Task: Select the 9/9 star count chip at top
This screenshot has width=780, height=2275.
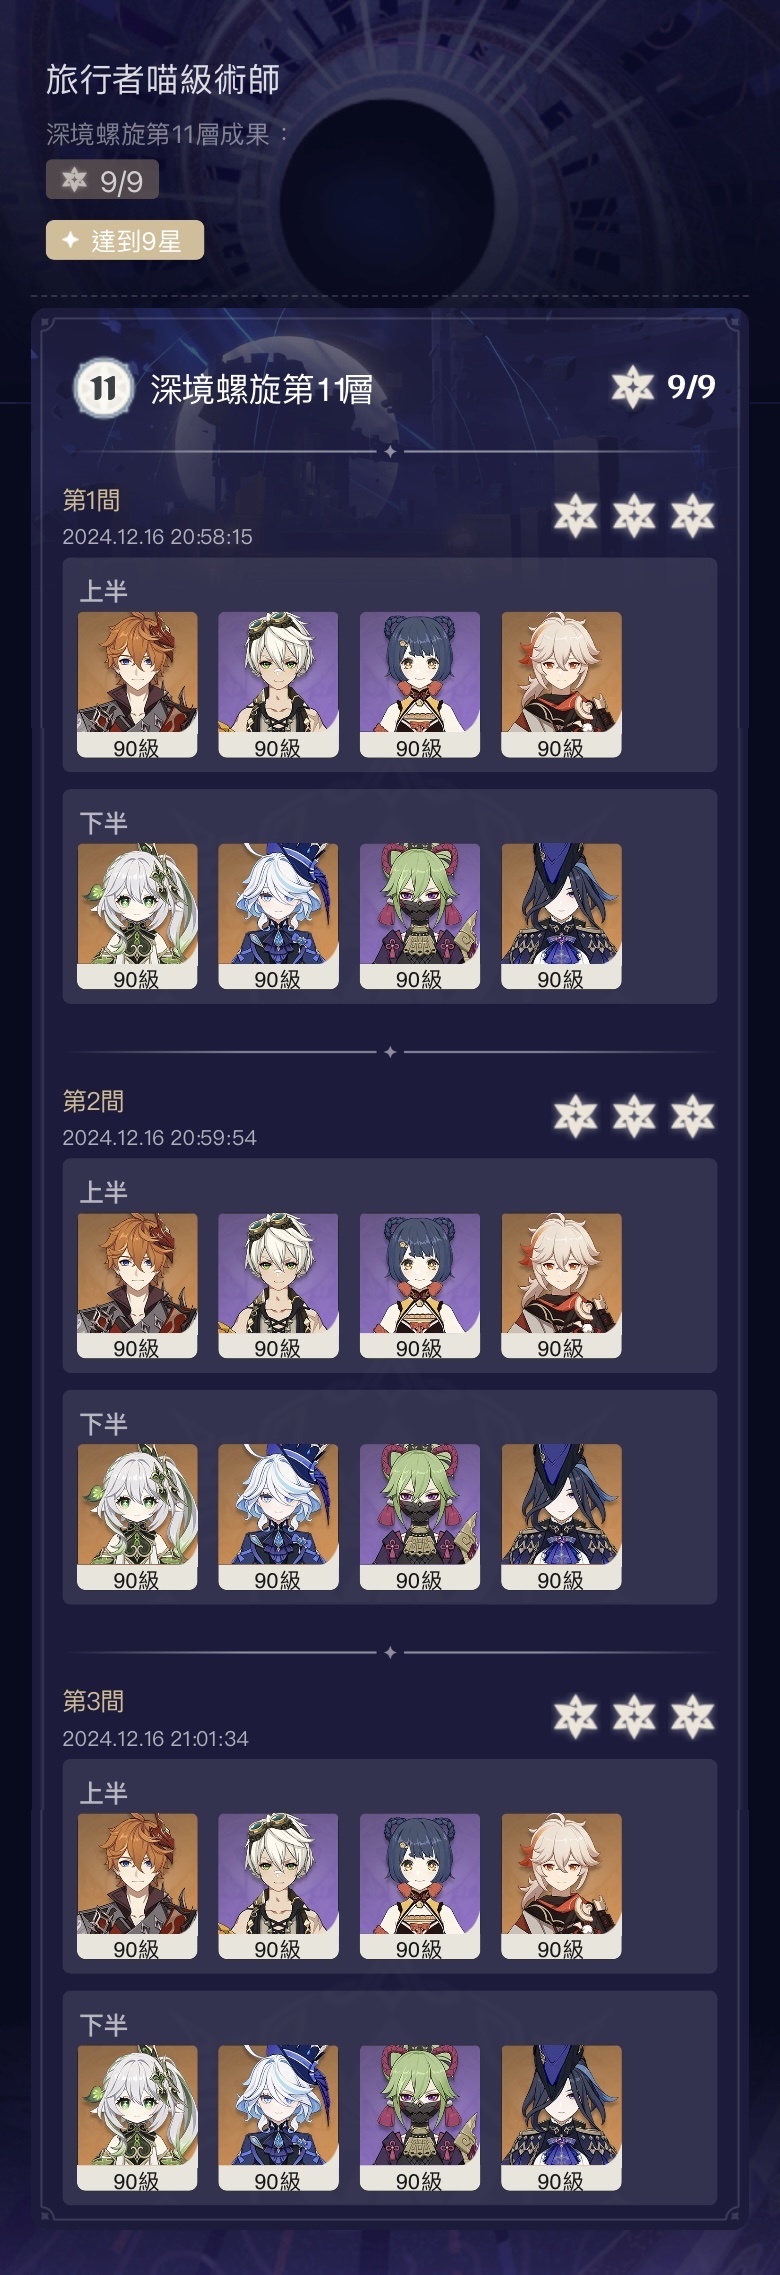Action: (x=102, y=181)
